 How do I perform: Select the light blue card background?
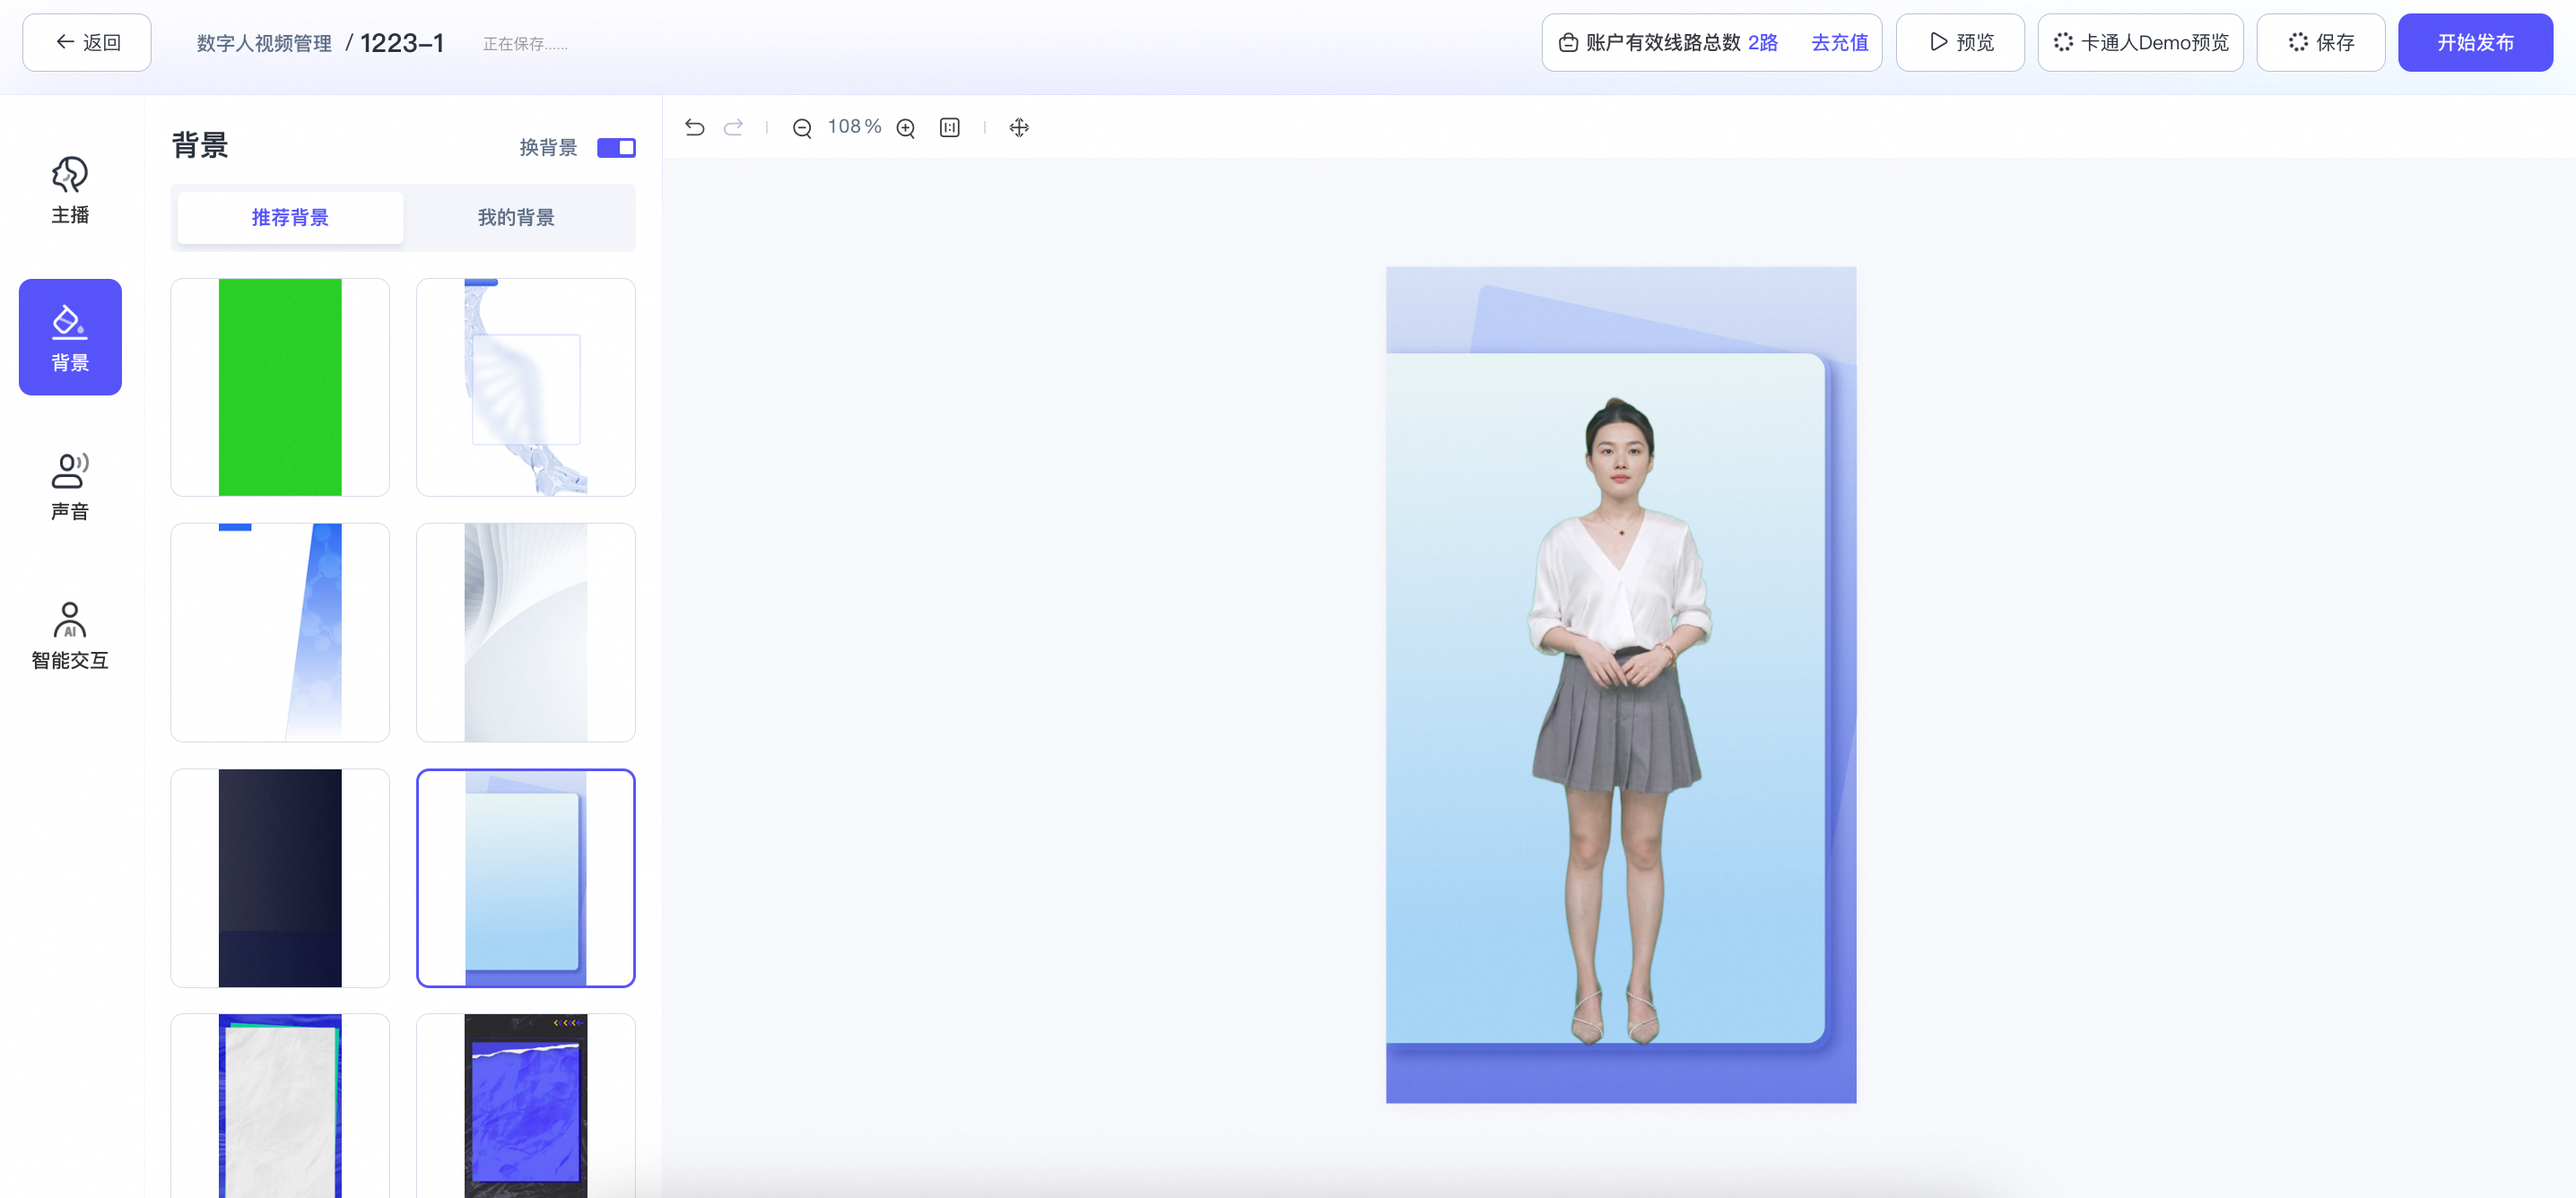tap(526, 878)
